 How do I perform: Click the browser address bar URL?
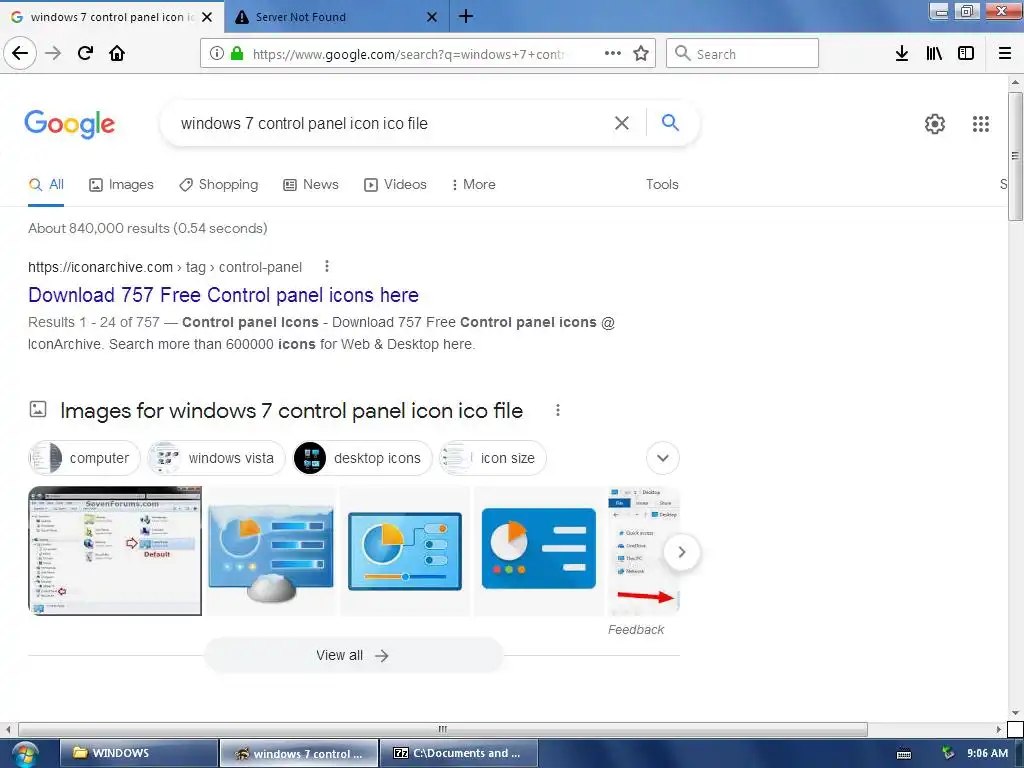[x=408, y=54]
